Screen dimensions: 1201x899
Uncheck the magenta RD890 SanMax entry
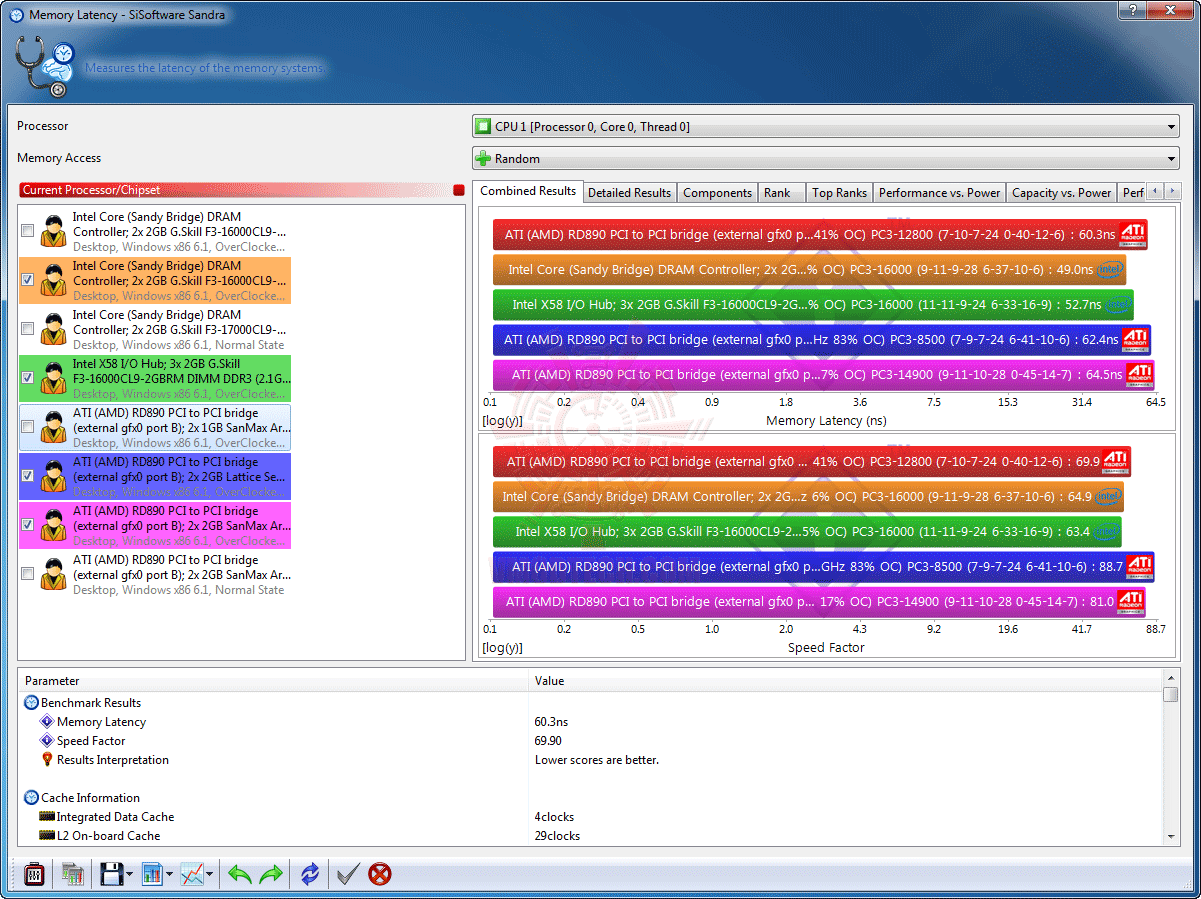tap(27, 524)
